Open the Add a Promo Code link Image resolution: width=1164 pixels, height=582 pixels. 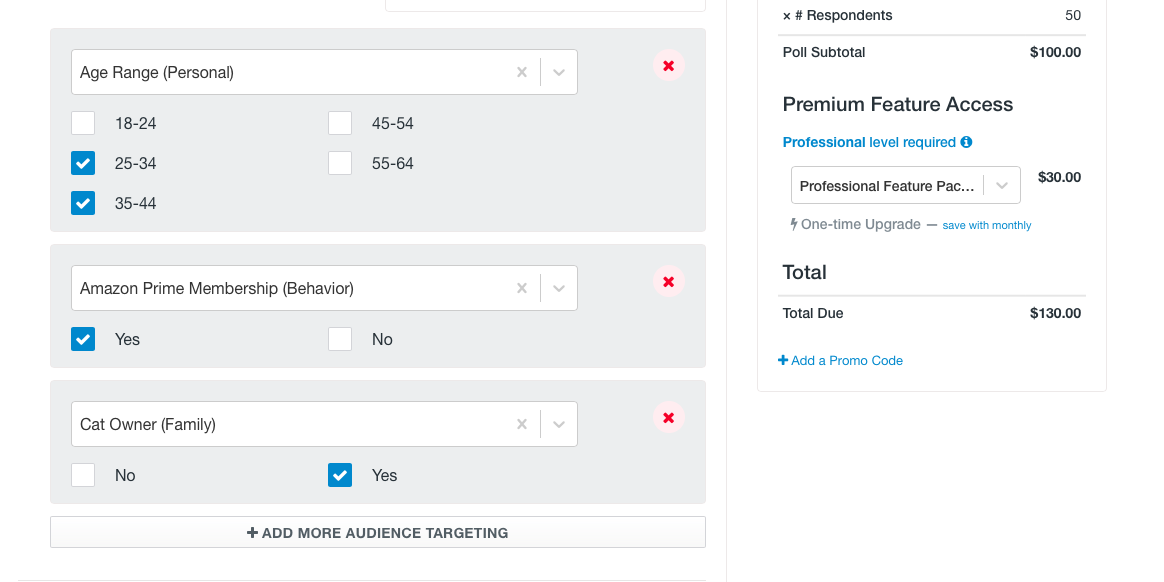click(840, 360)
